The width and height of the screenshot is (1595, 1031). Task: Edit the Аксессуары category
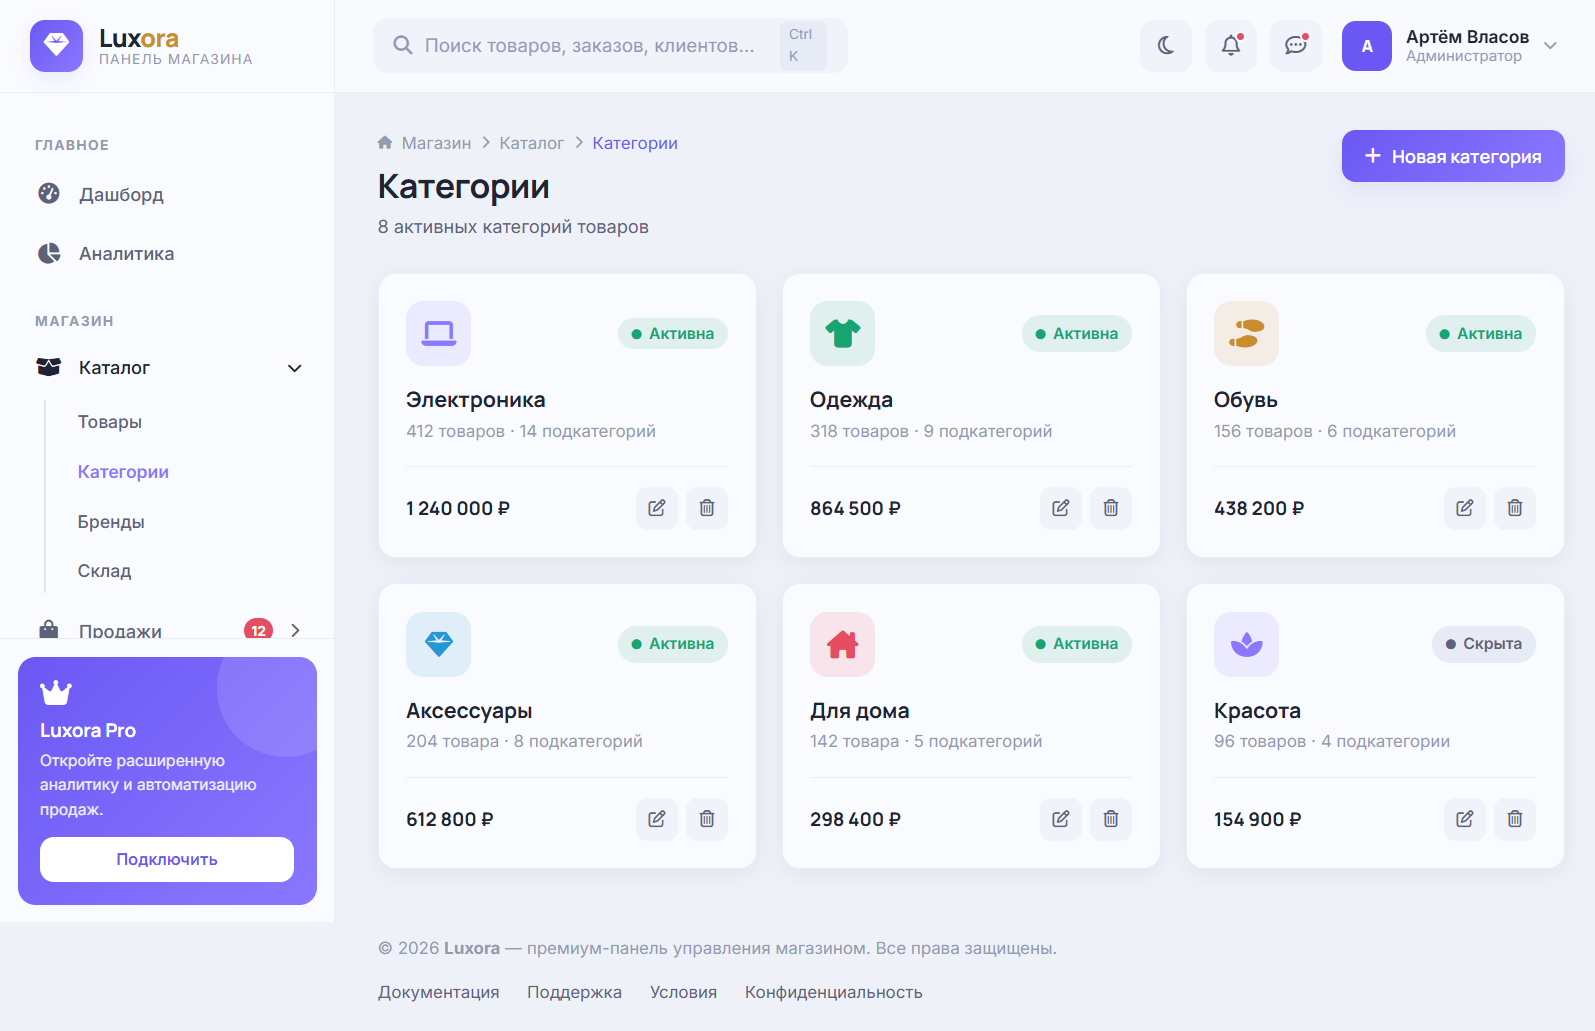657,819
